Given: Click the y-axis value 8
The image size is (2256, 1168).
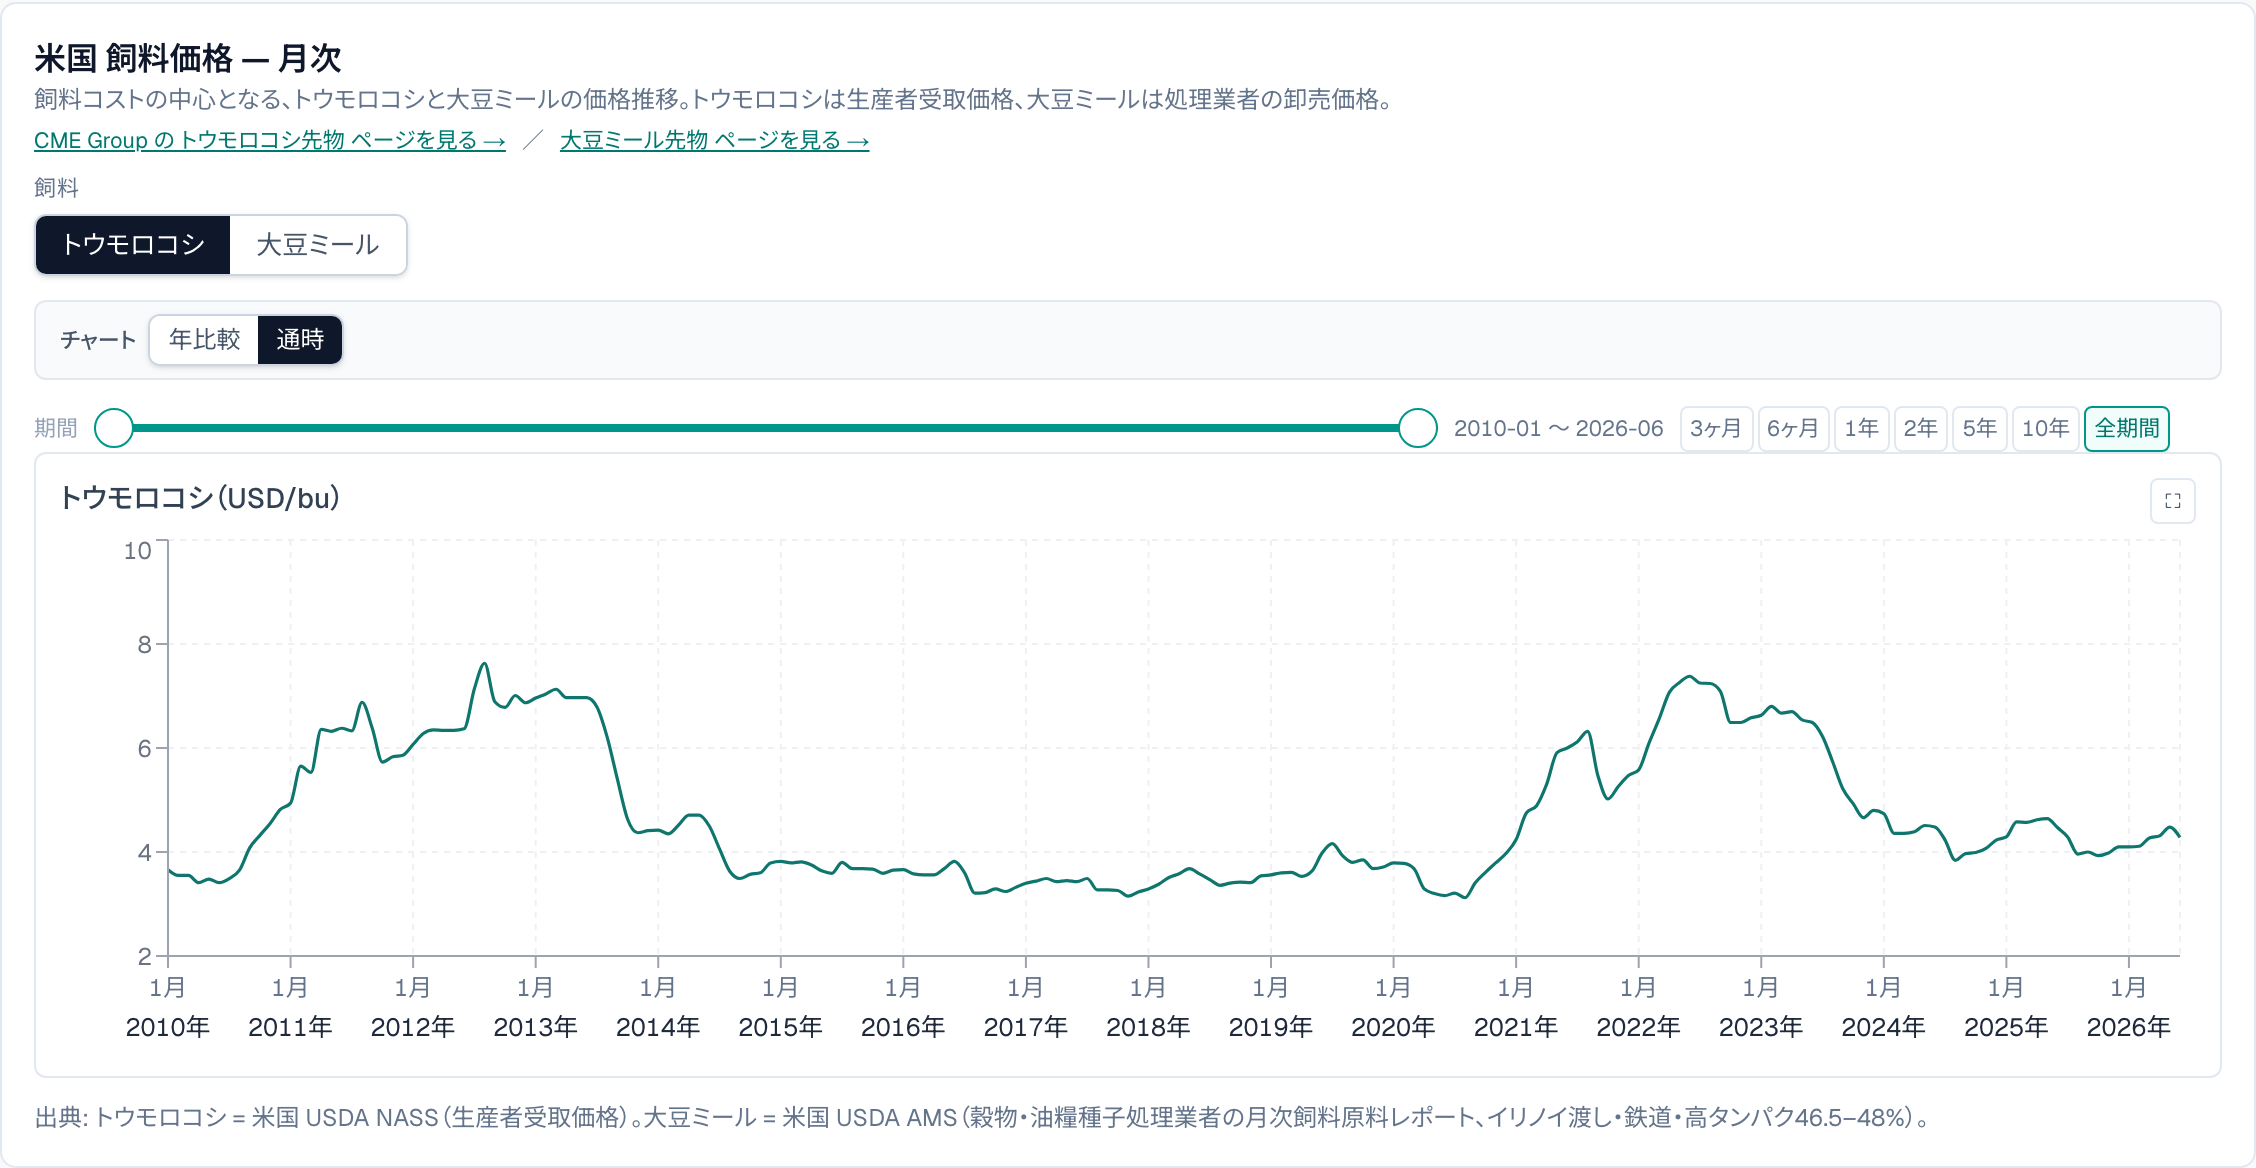Looking at the screenshot, I should pyautogui.click(x=145, y=645).
